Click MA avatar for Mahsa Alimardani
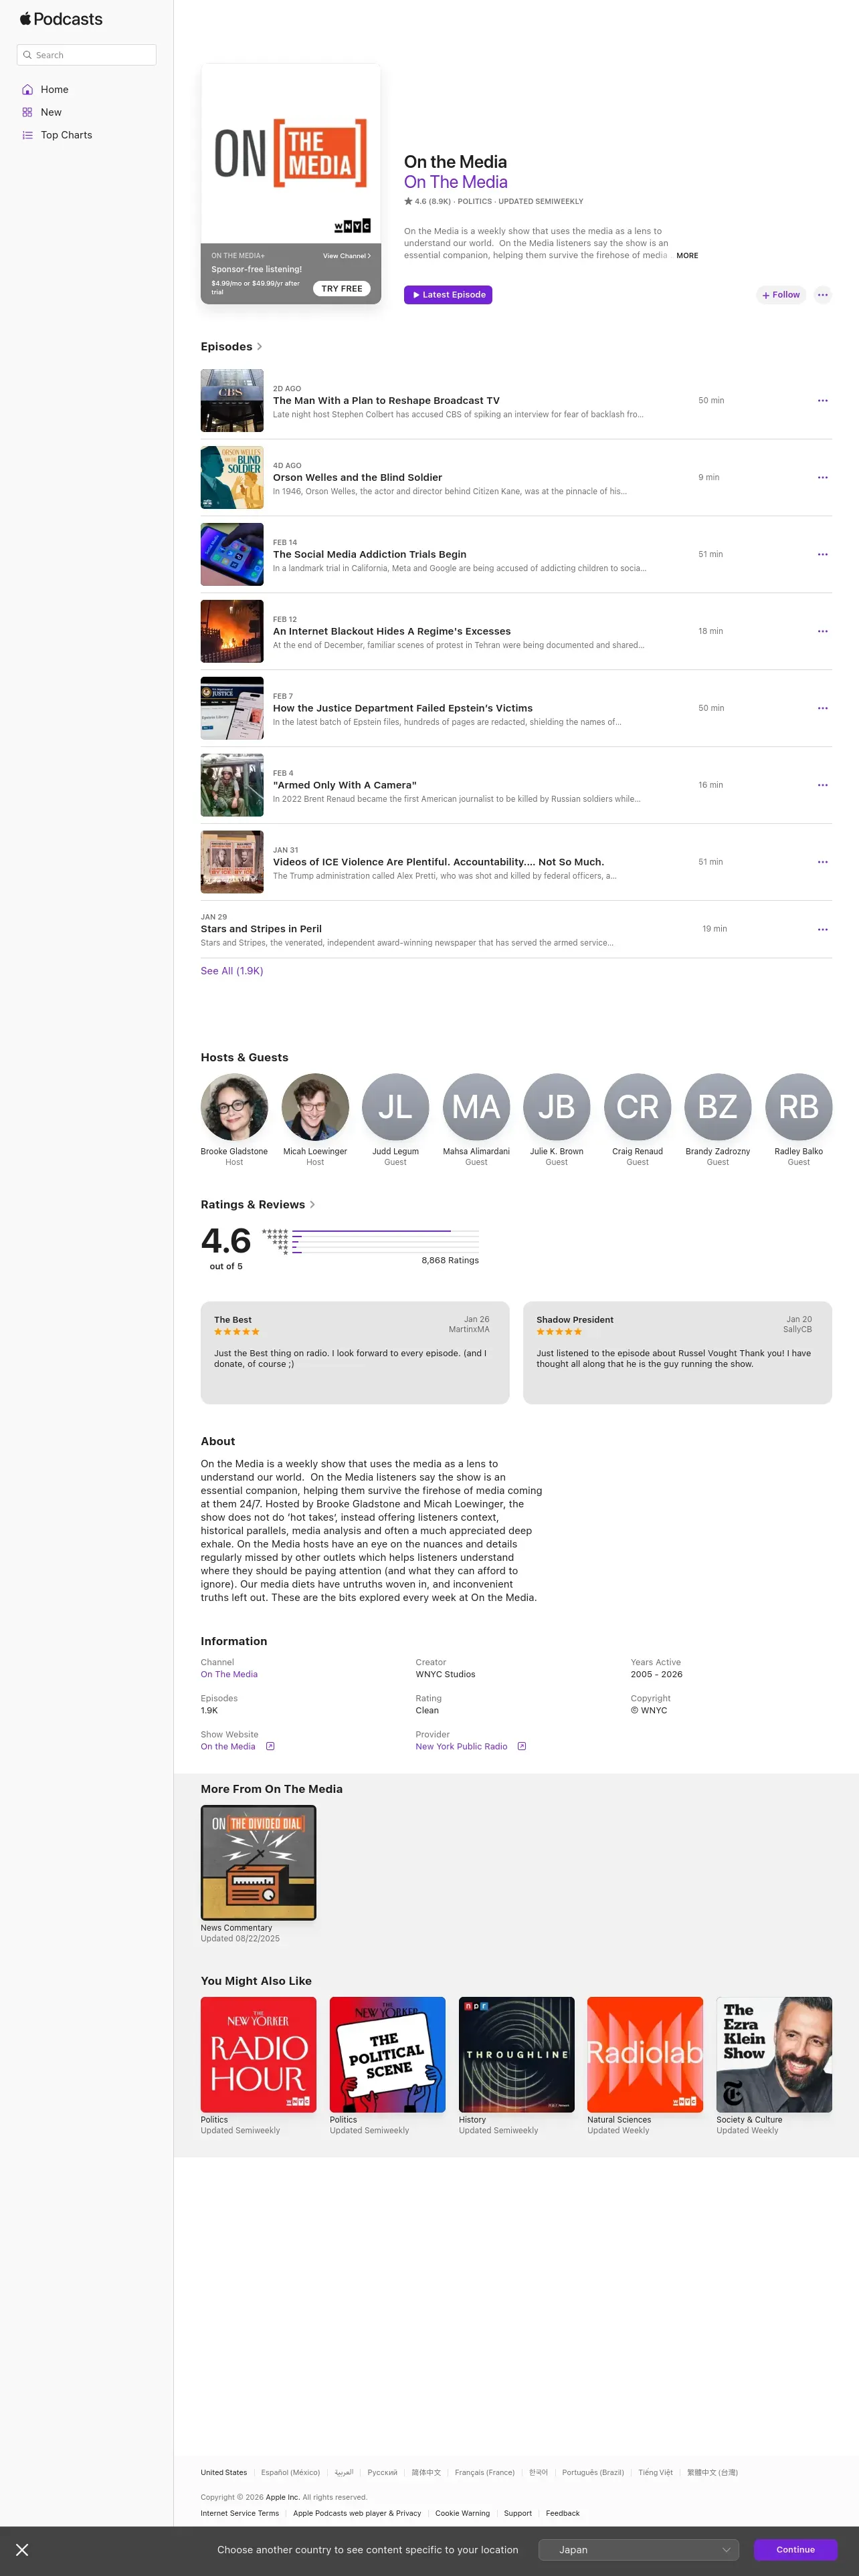The height and width of the screenshot is (2576, 859). (x=476, y=1107)
